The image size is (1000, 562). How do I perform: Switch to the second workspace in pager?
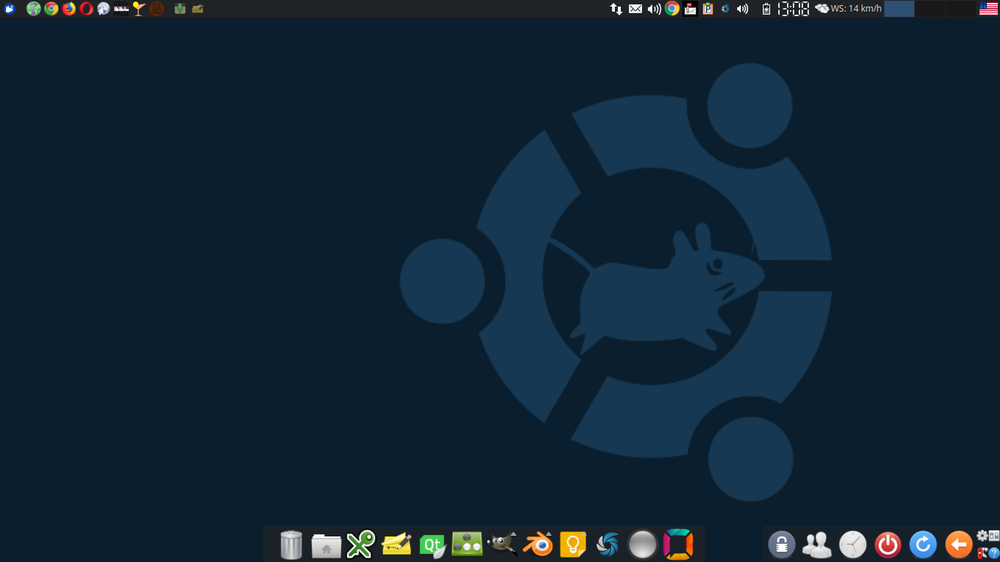pos(930,9)
